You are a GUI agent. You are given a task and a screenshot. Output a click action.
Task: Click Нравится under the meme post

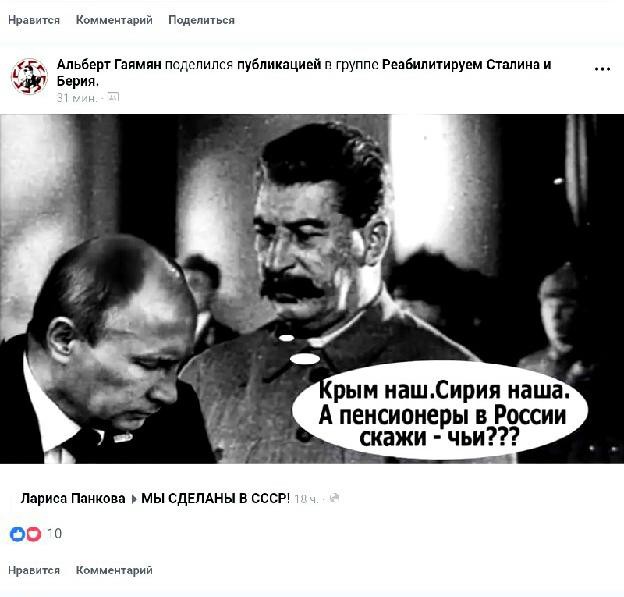[x=34, y=570]
